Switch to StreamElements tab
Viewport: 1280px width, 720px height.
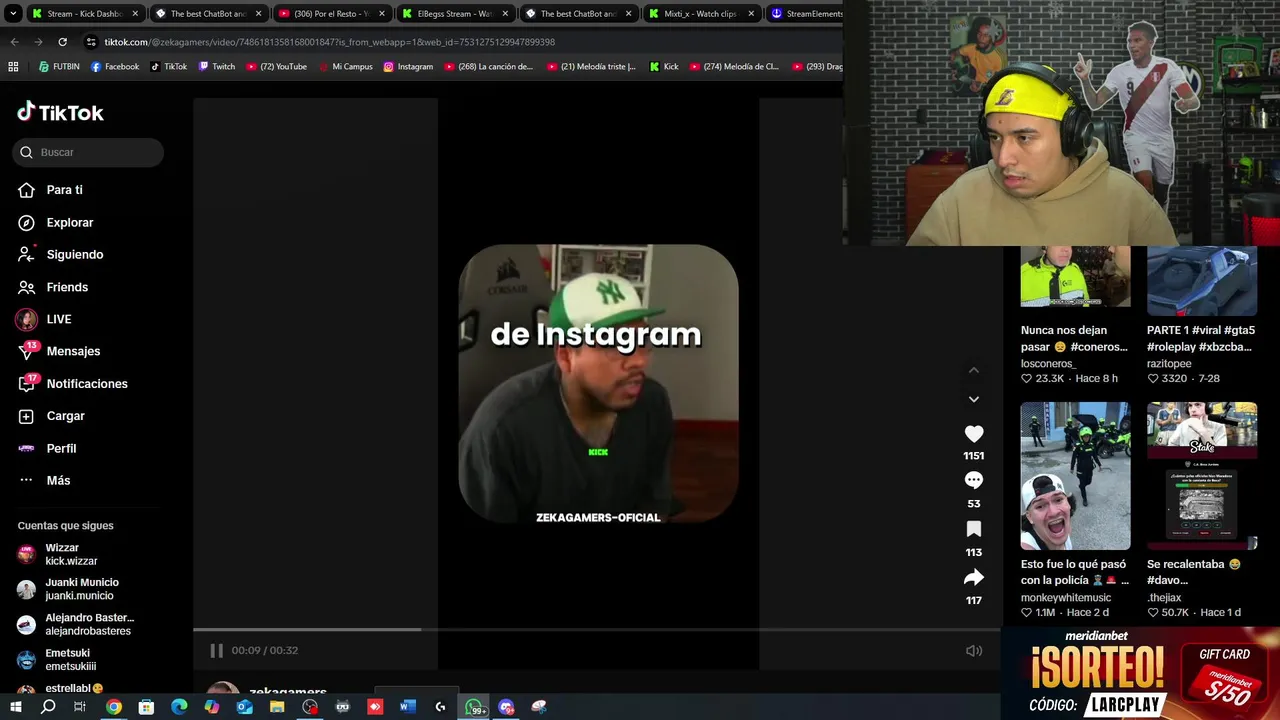(805, 14)
